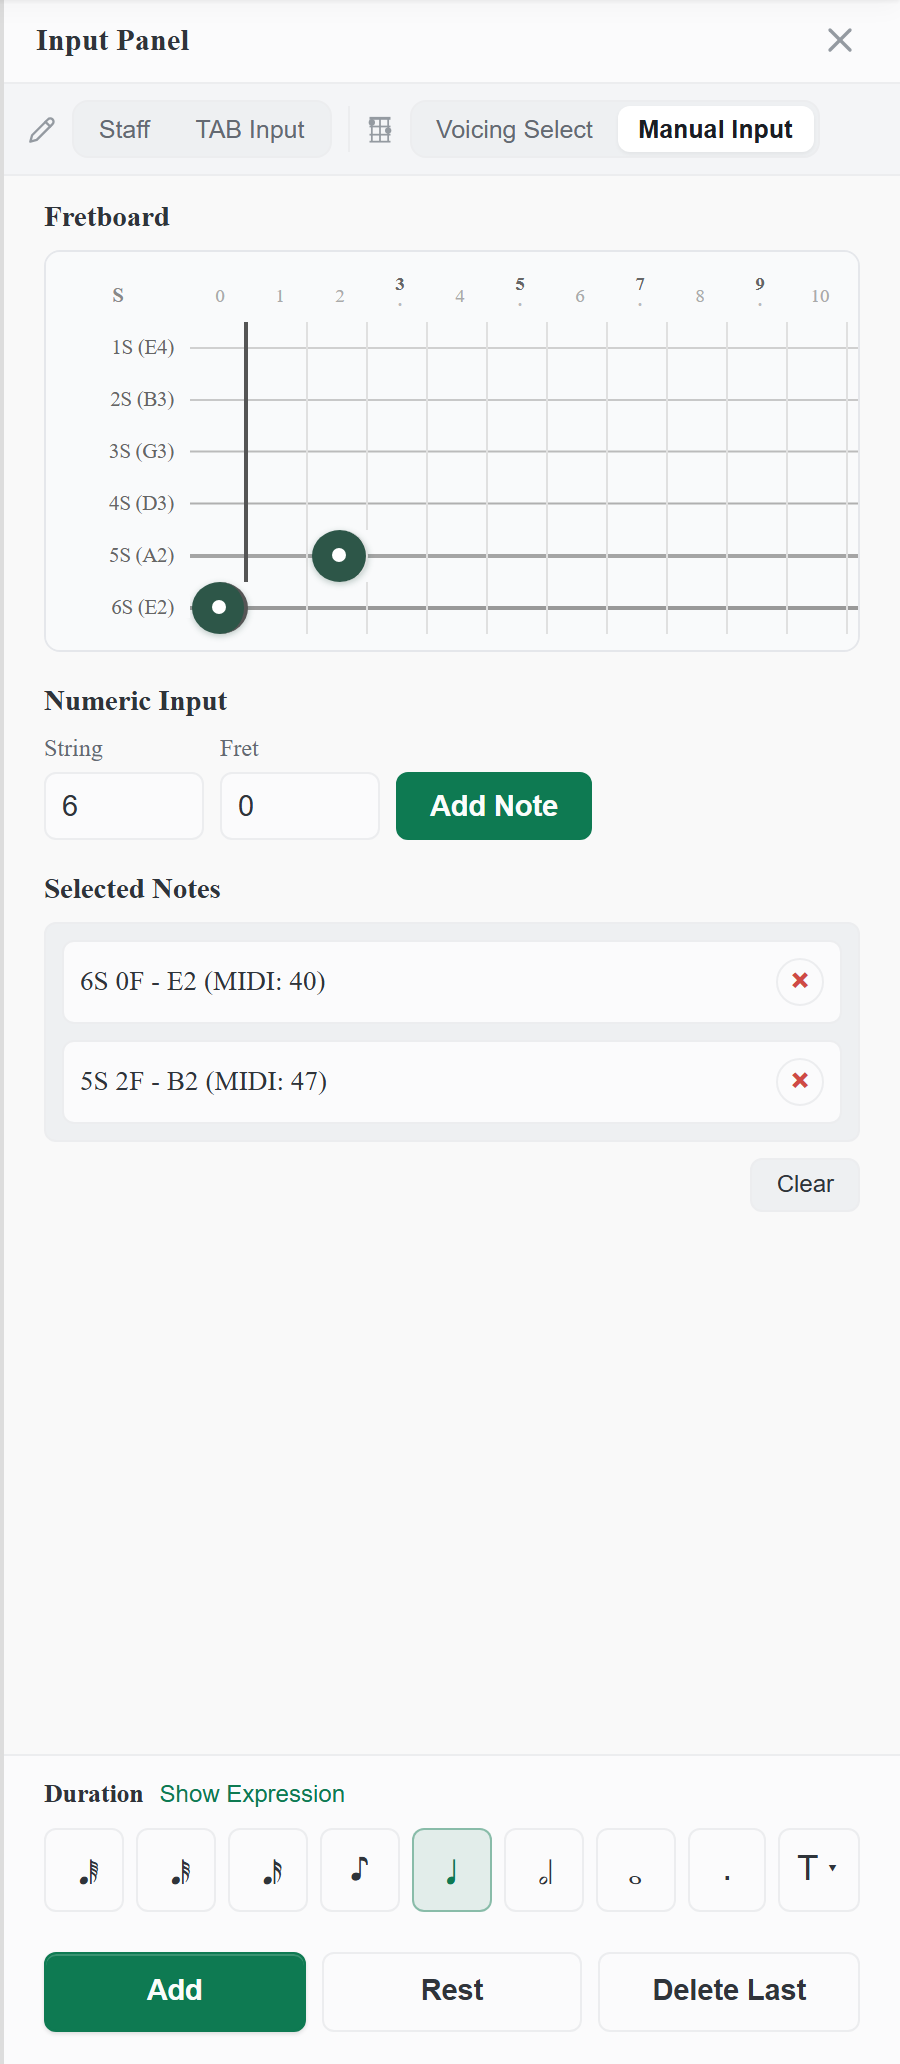
Task: Select the half note duration
Action: tap(544, 1870)
